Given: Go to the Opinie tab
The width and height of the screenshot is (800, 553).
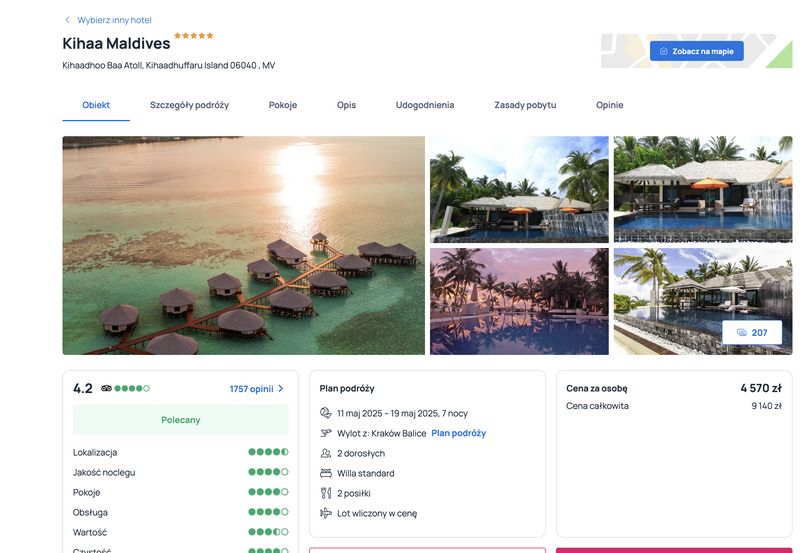Looking at the screenshot, I should (x=610, y=105).
